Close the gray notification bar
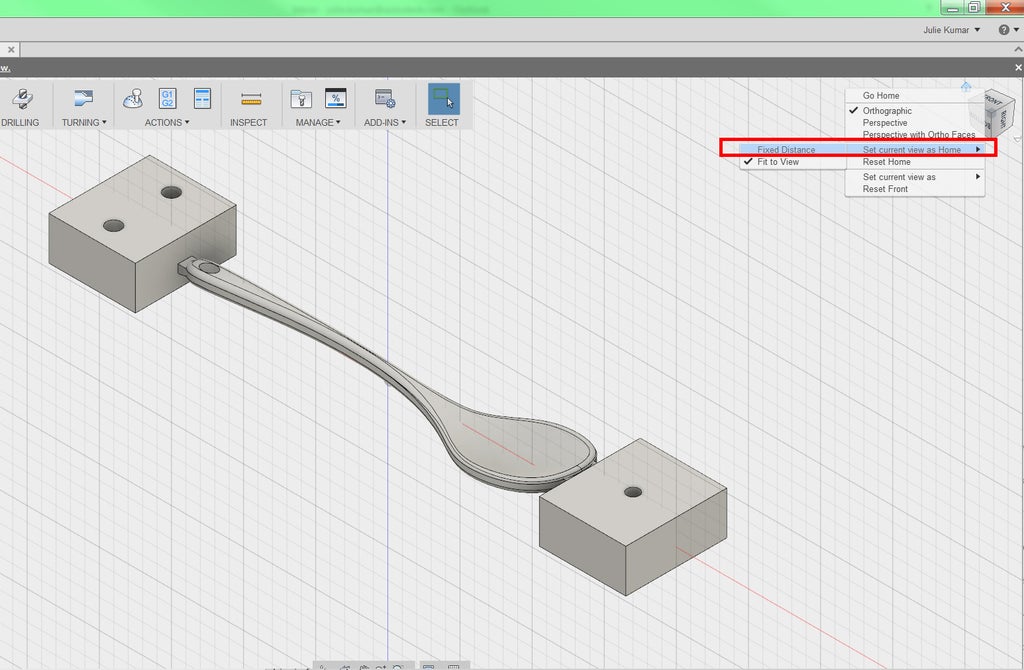 [x=1018, y=67]
